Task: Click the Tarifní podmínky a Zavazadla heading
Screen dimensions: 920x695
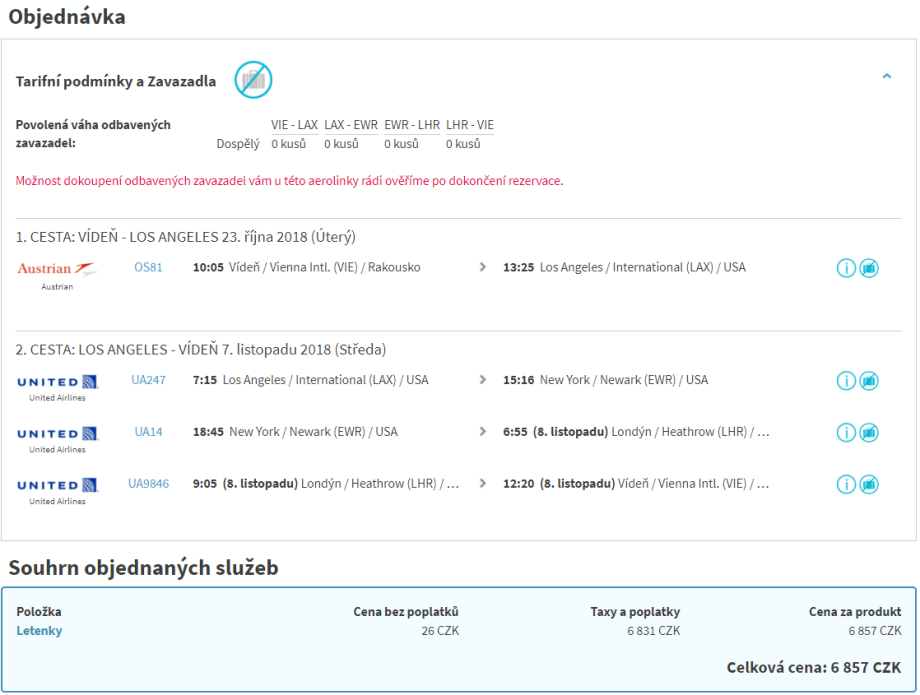Action: pyautogui.click(x=116, y=82)
